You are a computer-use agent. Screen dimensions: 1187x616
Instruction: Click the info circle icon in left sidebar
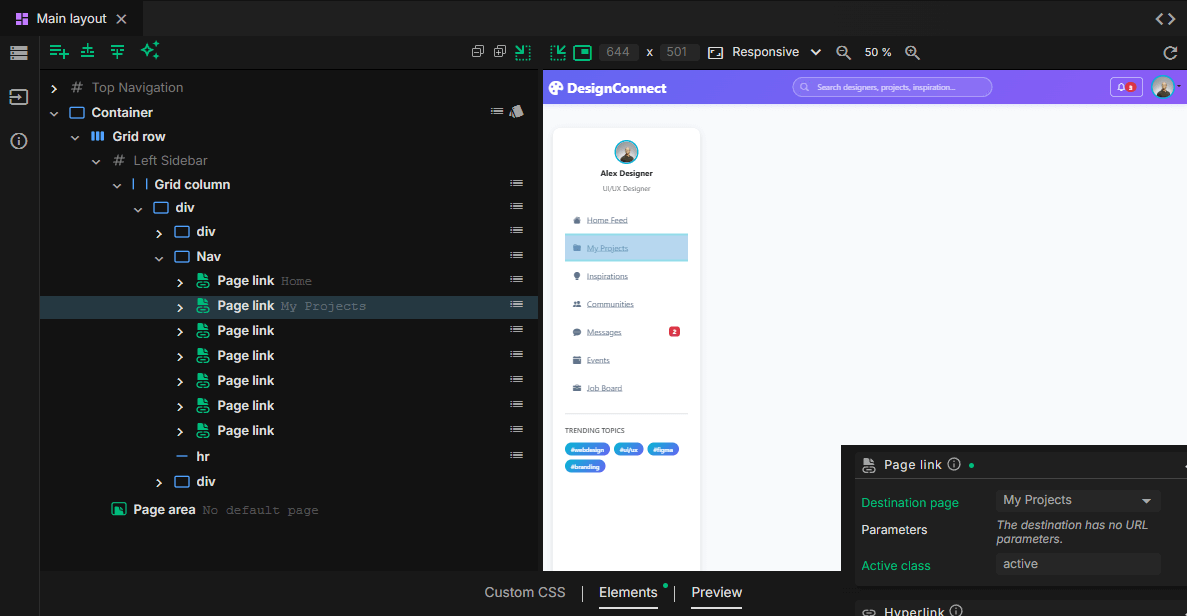tap(19, 141)
